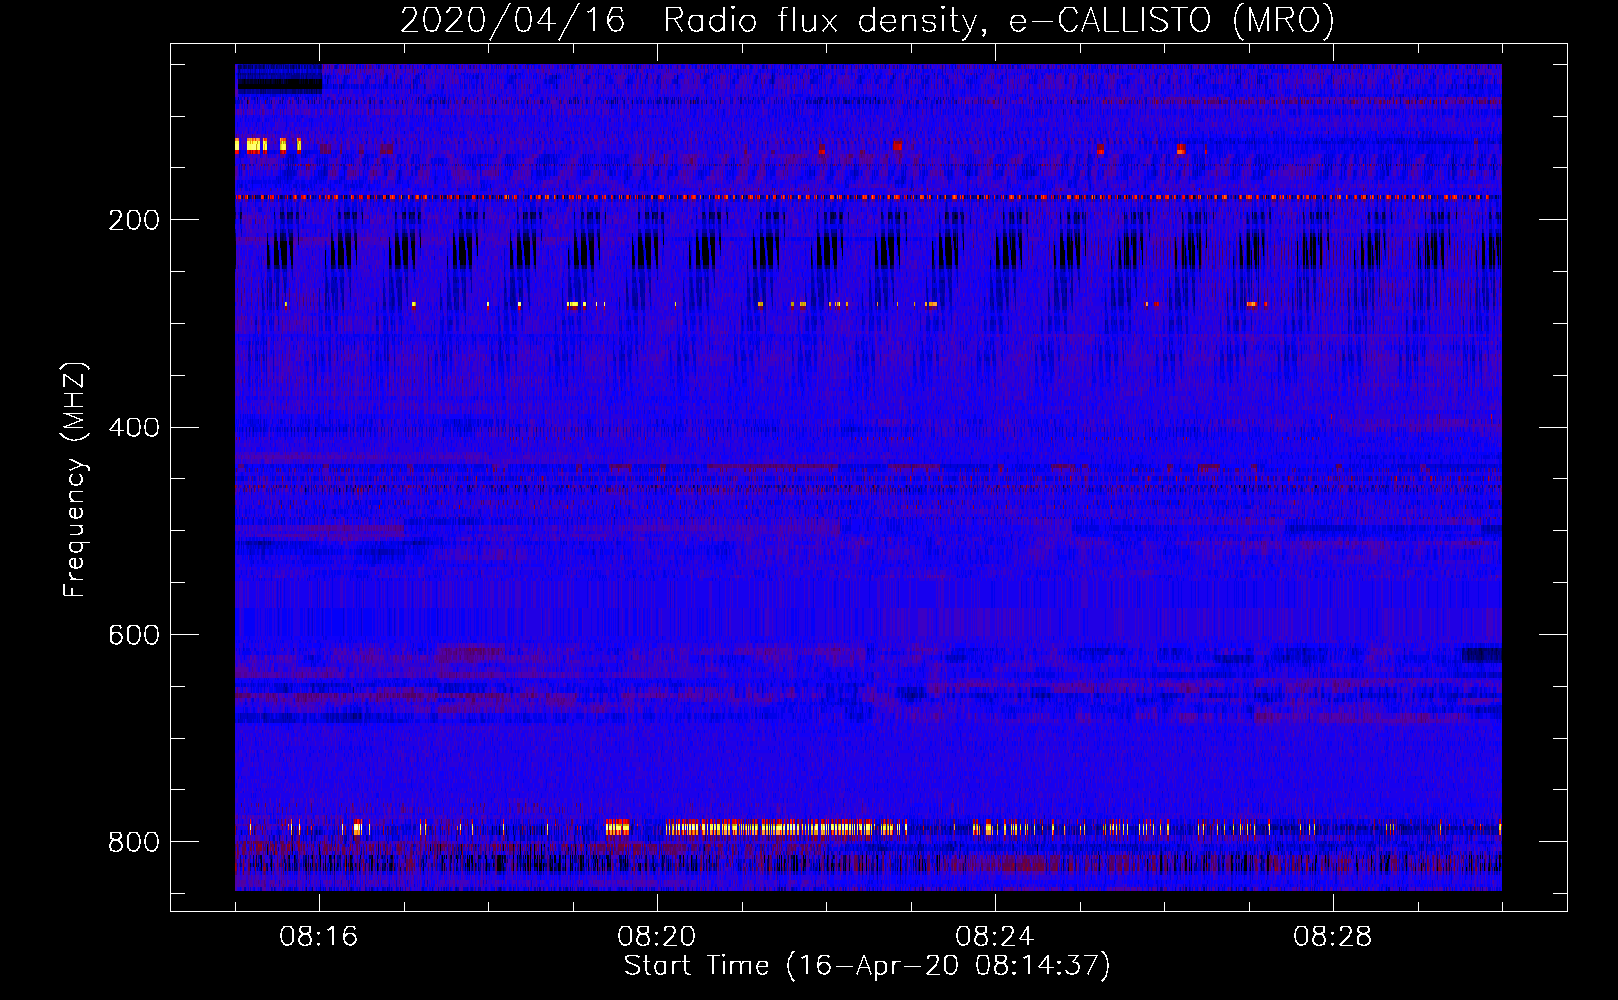Click the 08:16 time tick label

click(x=319, y=937)
